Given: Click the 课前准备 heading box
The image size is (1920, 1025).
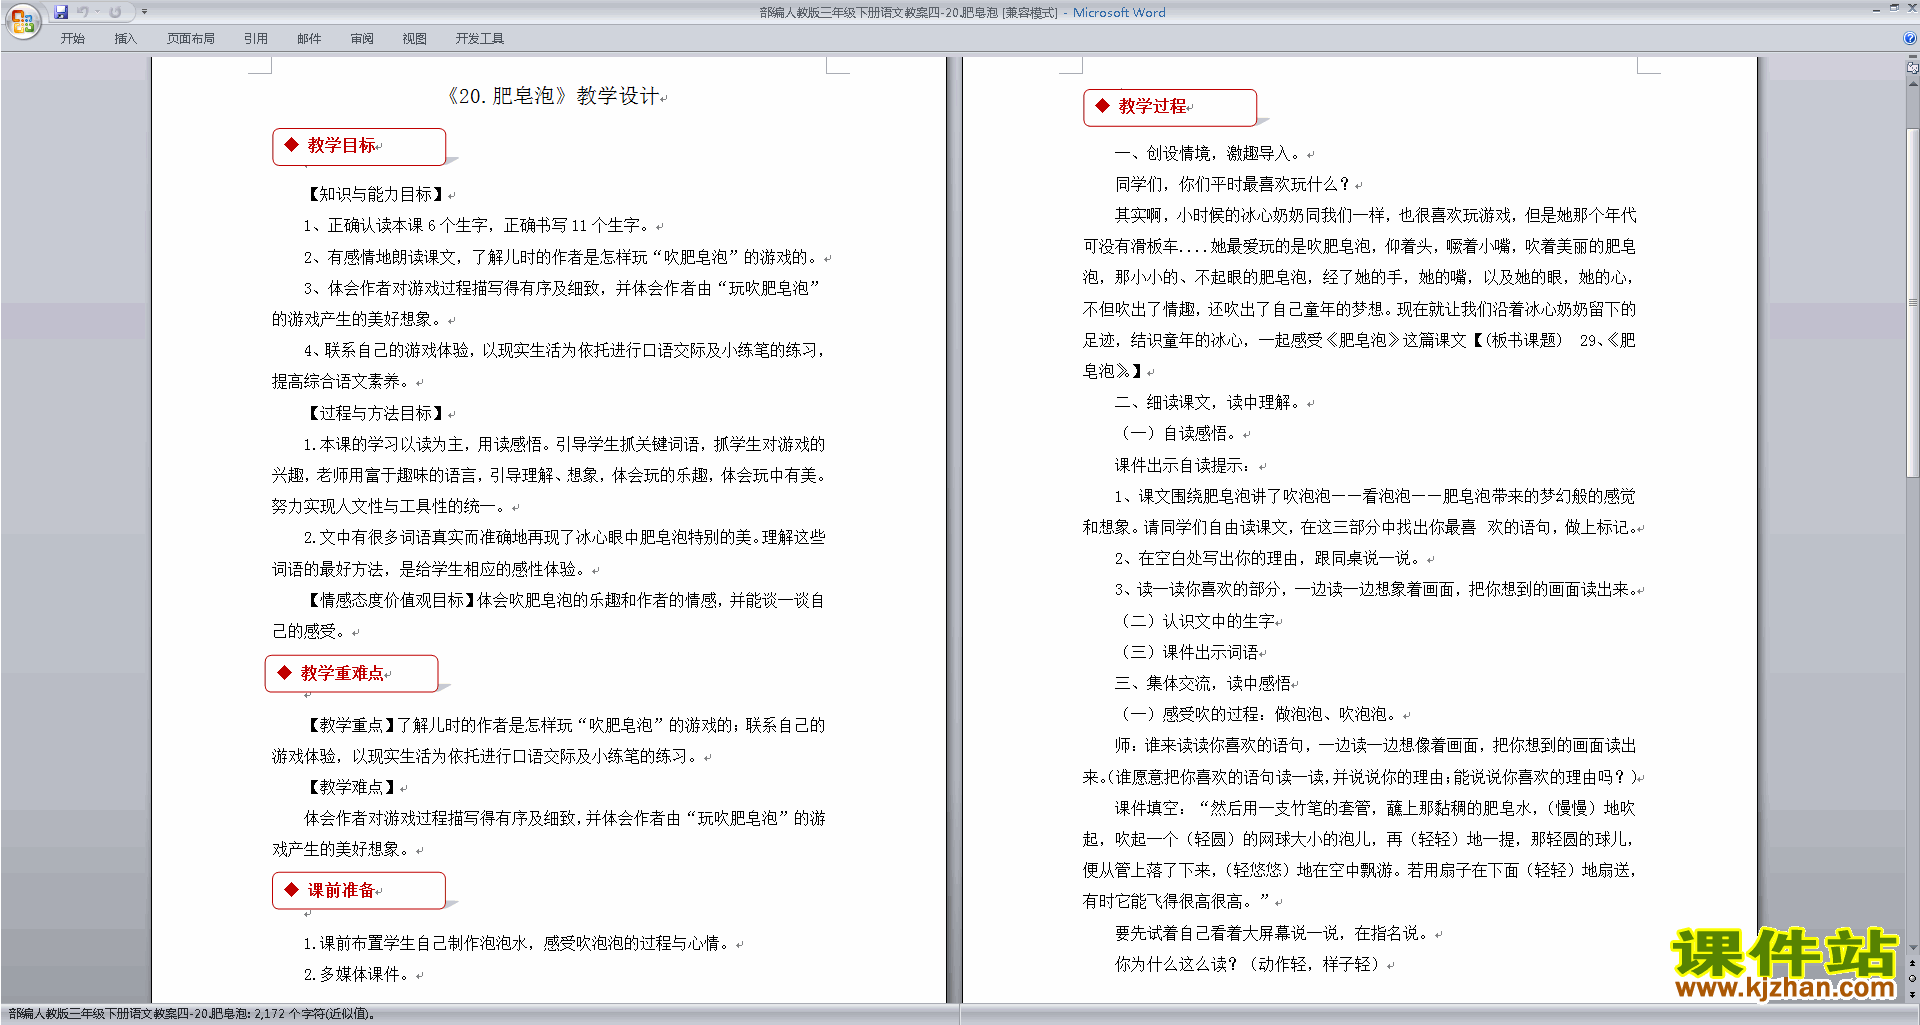Looking at the screenshot, I should tap(359, 891).
